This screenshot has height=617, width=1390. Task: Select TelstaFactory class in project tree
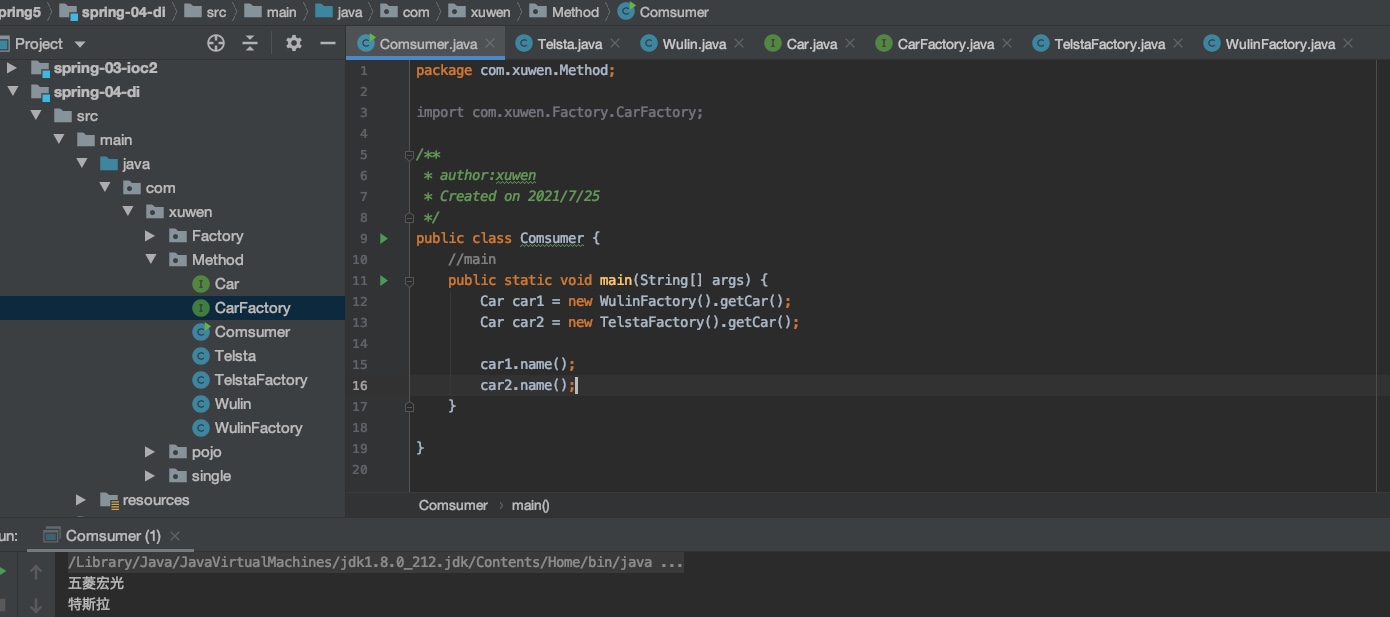pyautogui.click(x=260, y=380)
